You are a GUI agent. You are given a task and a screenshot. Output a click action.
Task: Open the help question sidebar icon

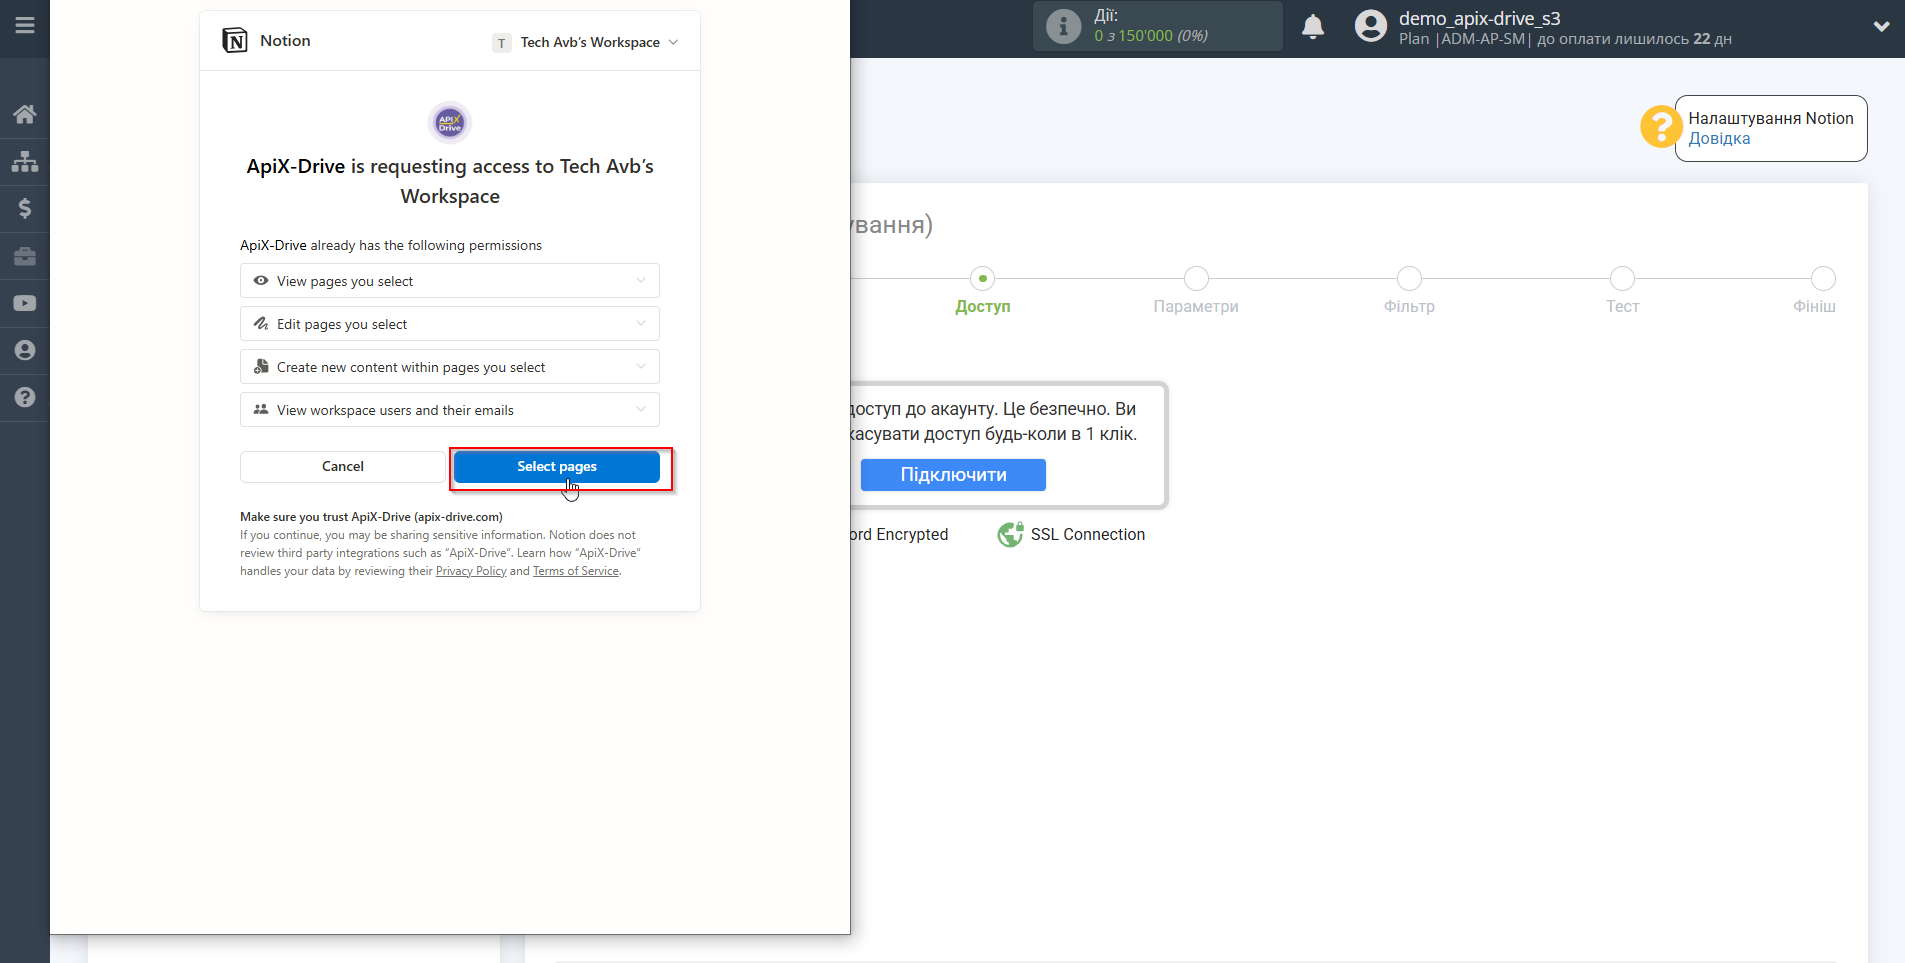[x=25, y=397]
